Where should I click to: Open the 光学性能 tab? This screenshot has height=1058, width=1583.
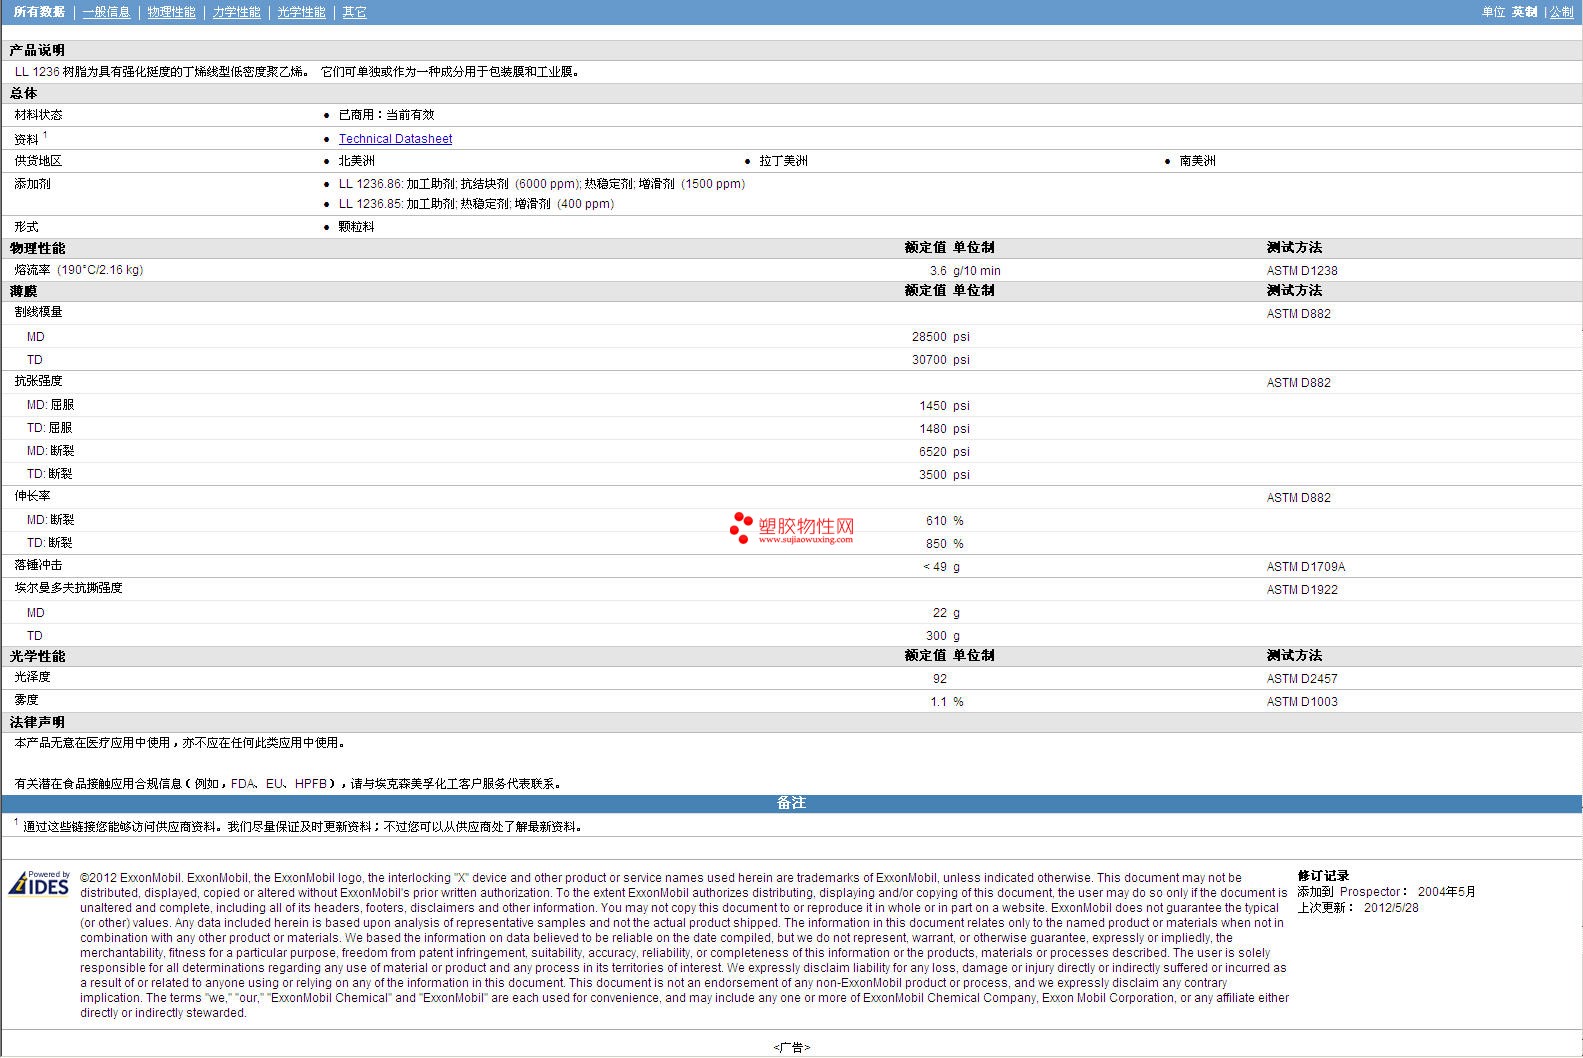[x=301, y=12]
